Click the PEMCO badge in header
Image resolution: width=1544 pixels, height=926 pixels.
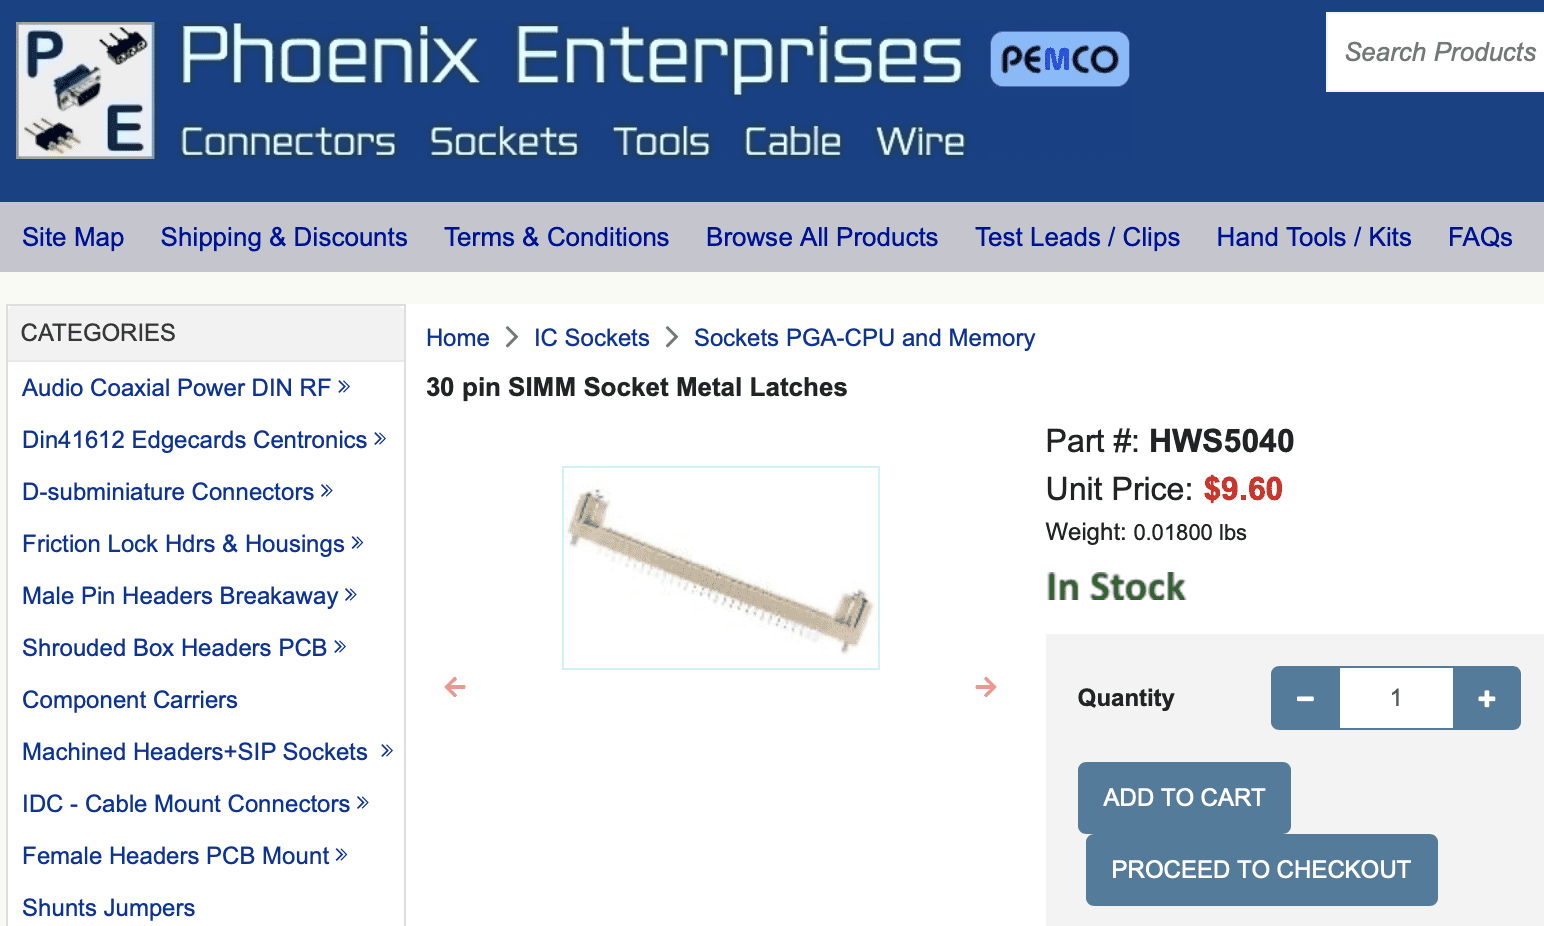click(1059, 59)
